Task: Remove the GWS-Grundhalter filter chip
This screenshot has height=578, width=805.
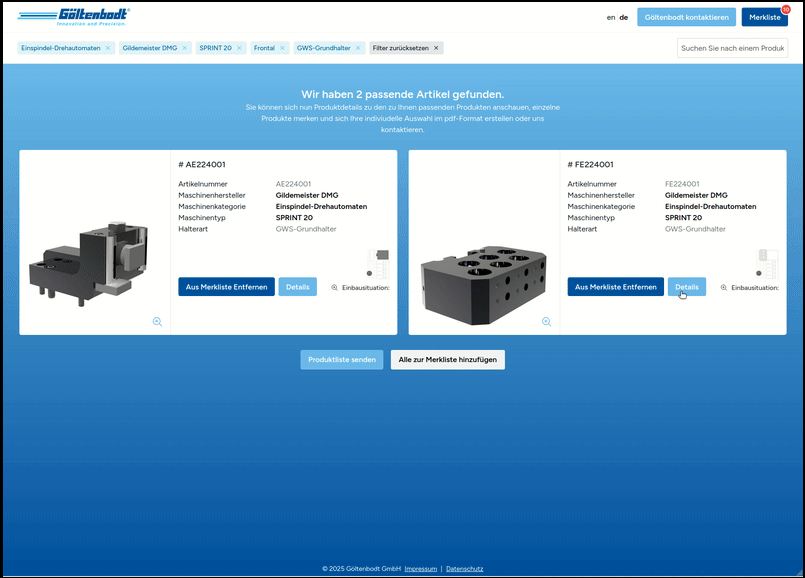Action: click(358, 48)
